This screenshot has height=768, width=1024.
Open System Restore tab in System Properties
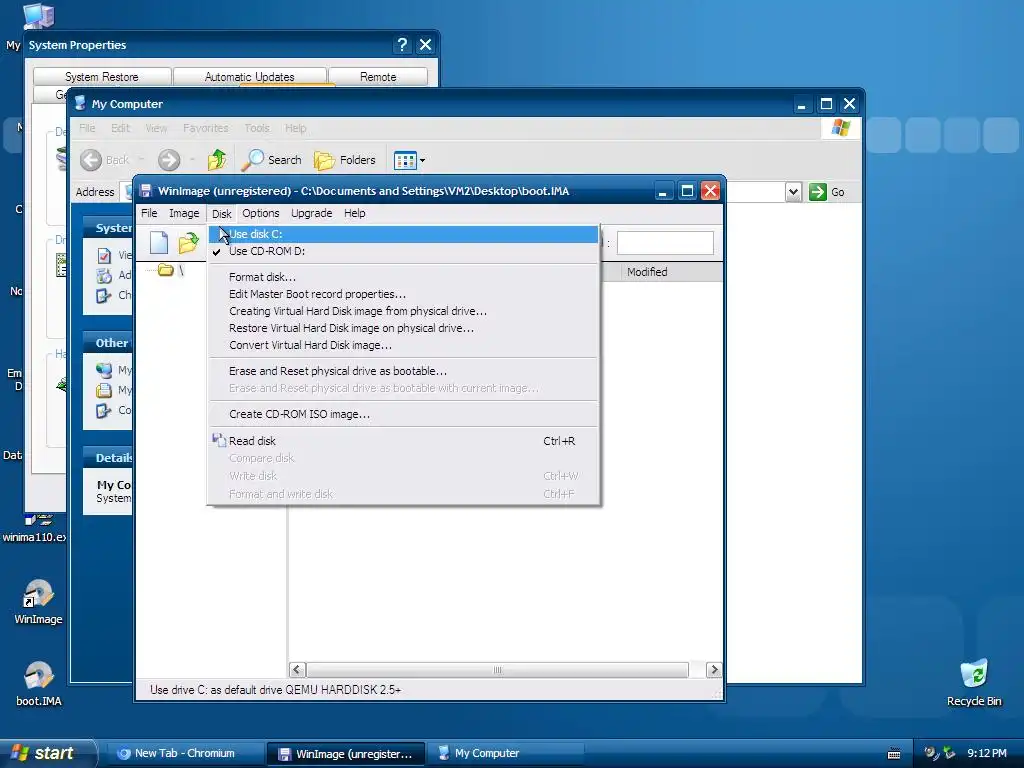tap(102, 76)
